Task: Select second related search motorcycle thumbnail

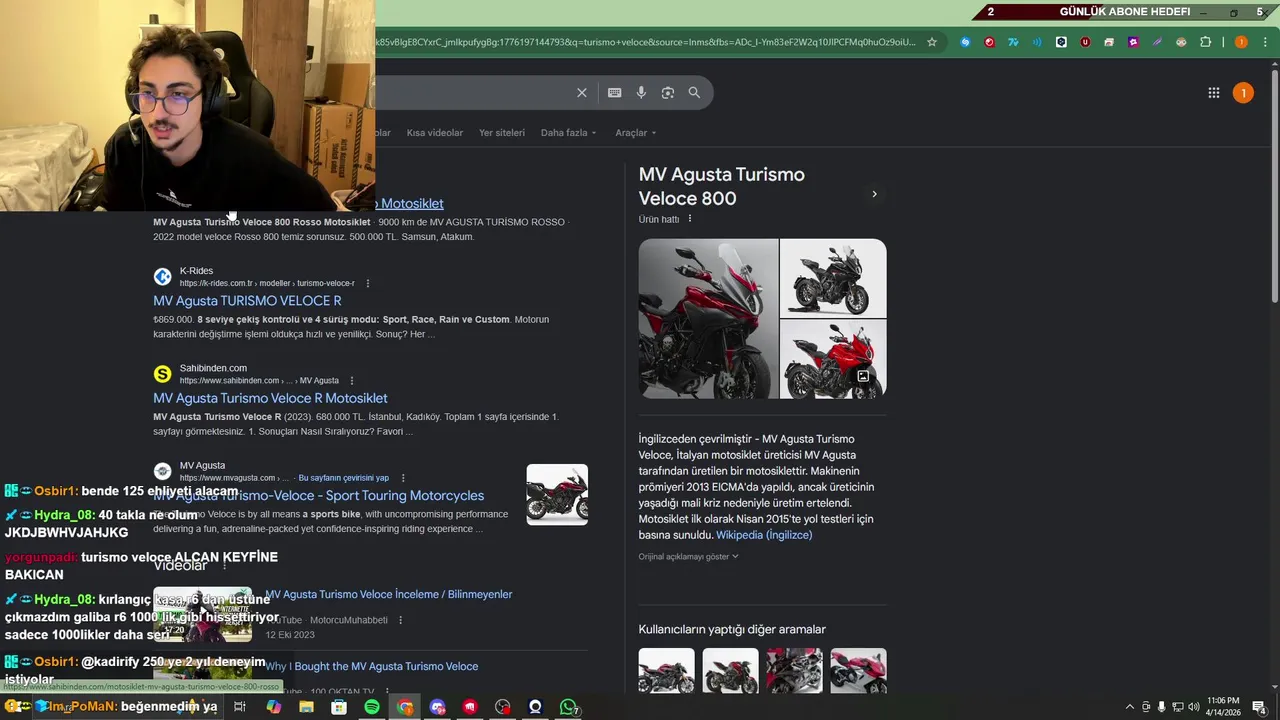Action: (x=730, y=671)
